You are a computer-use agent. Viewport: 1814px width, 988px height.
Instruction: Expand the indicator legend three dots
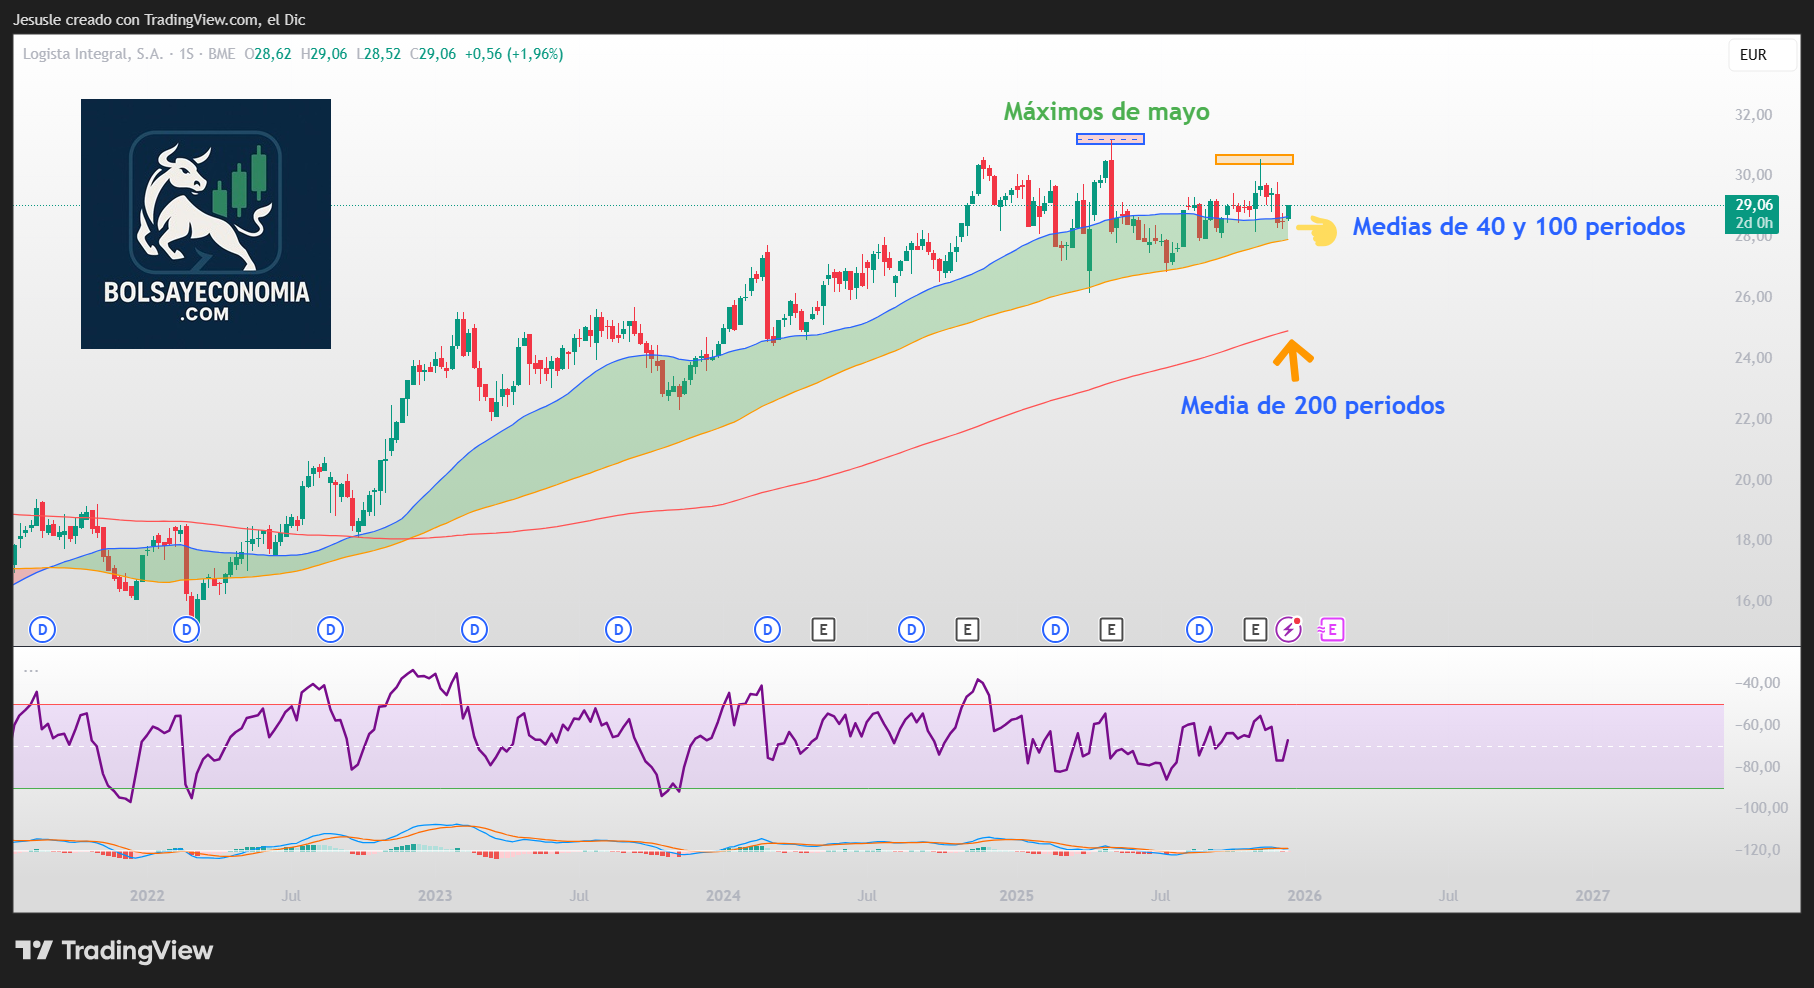click(x=31, y=670)
